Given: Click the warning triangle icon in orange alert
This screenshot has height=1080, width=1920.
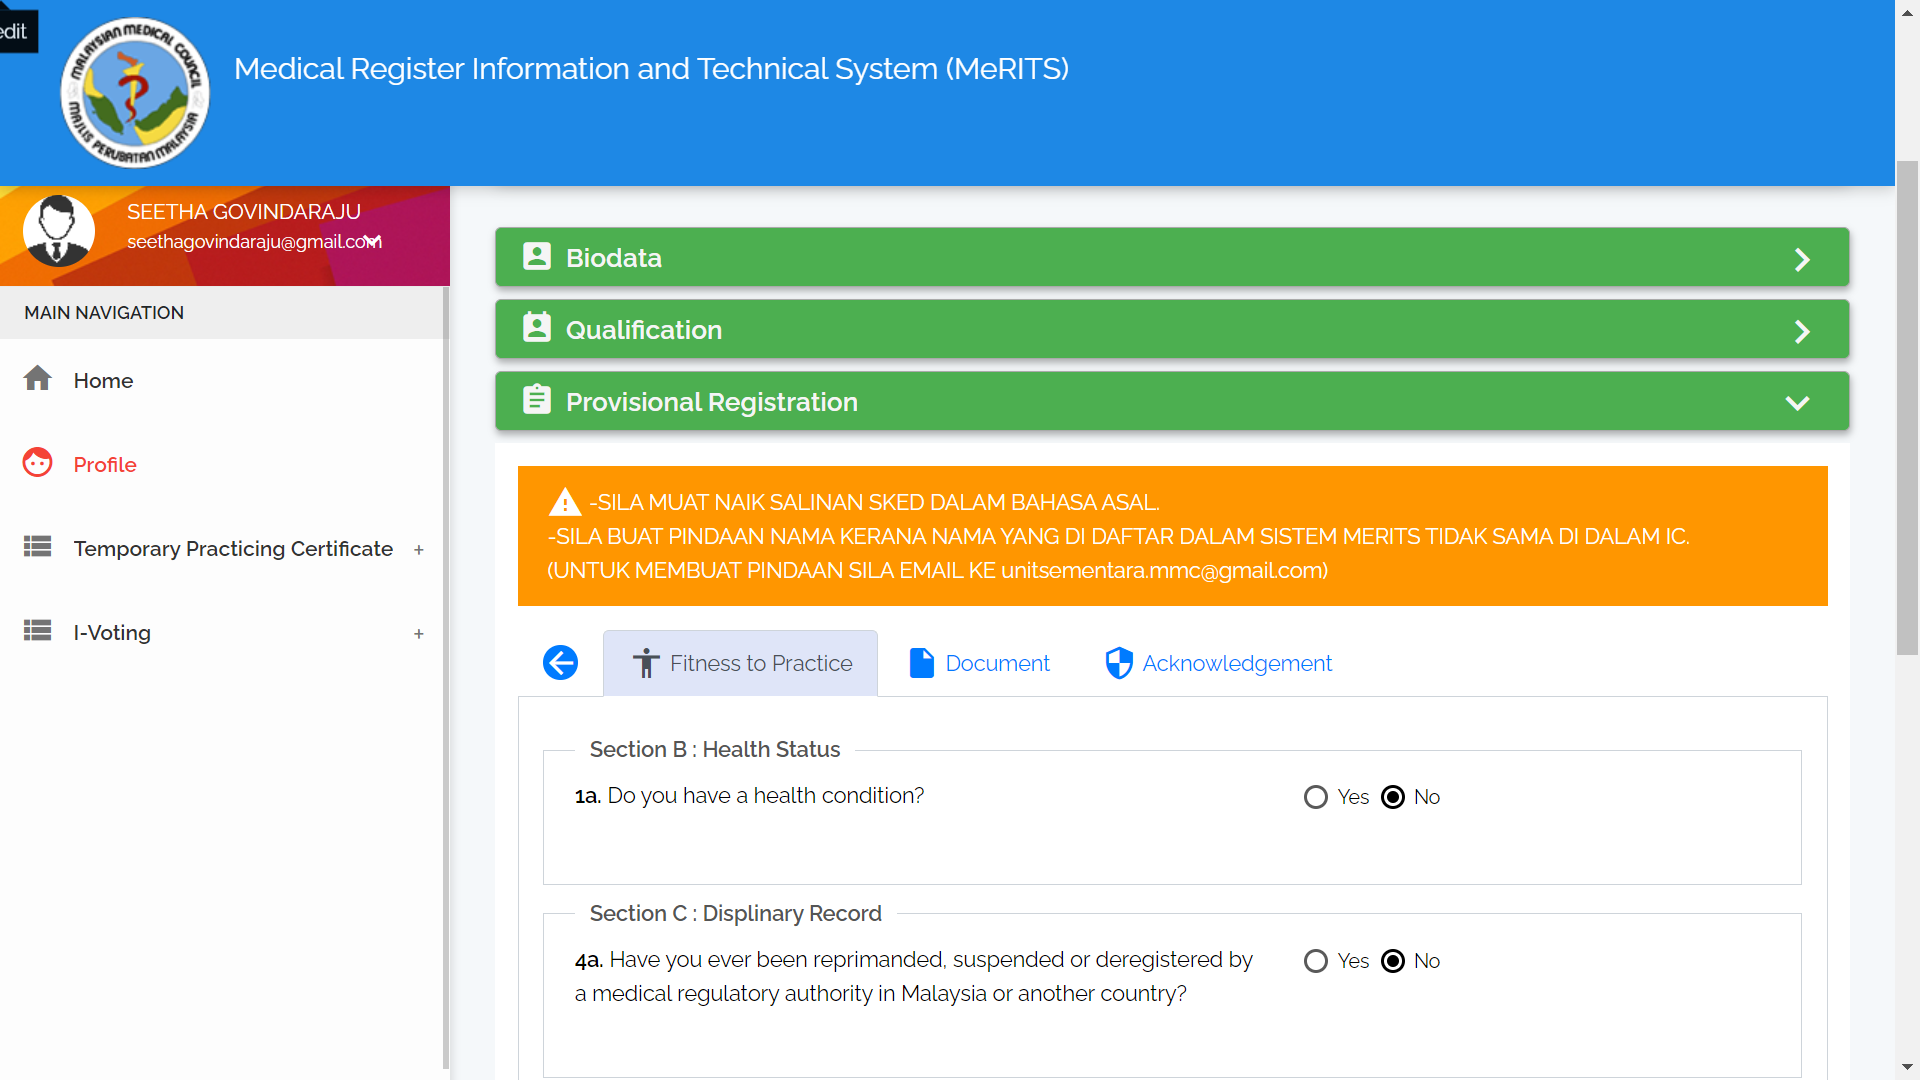Looking at the screenshot, I should coord(565,501).
